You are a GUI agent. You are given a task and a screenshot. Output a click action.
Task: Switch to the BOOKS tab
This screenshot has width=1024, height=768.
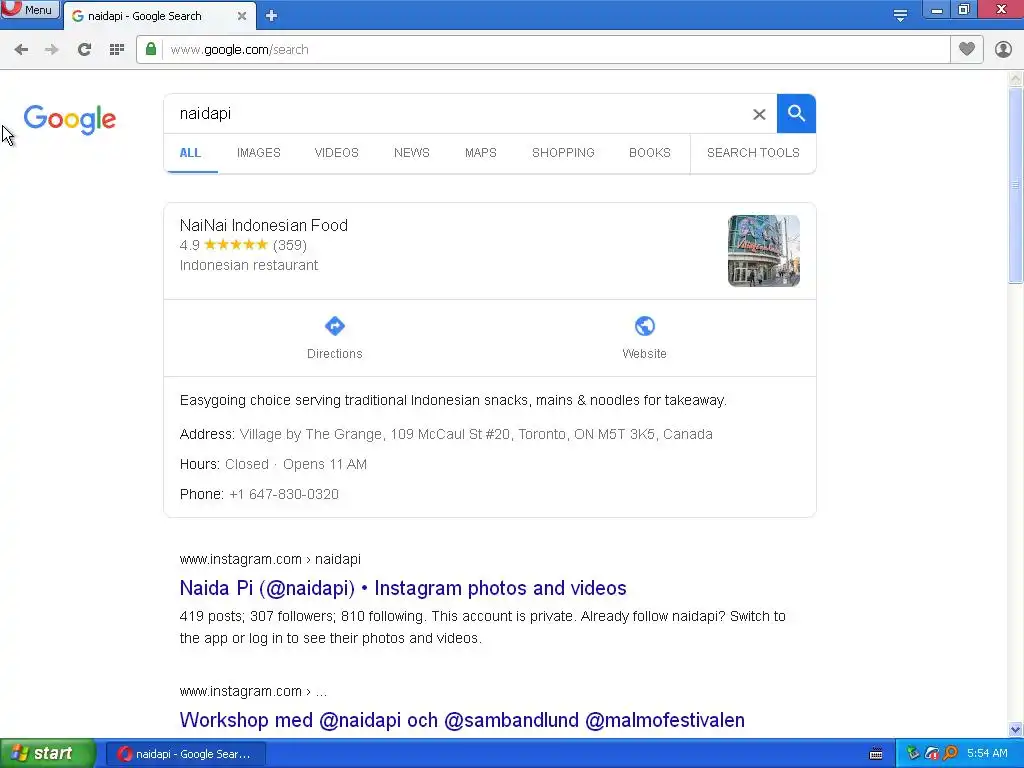pos(650,153)
